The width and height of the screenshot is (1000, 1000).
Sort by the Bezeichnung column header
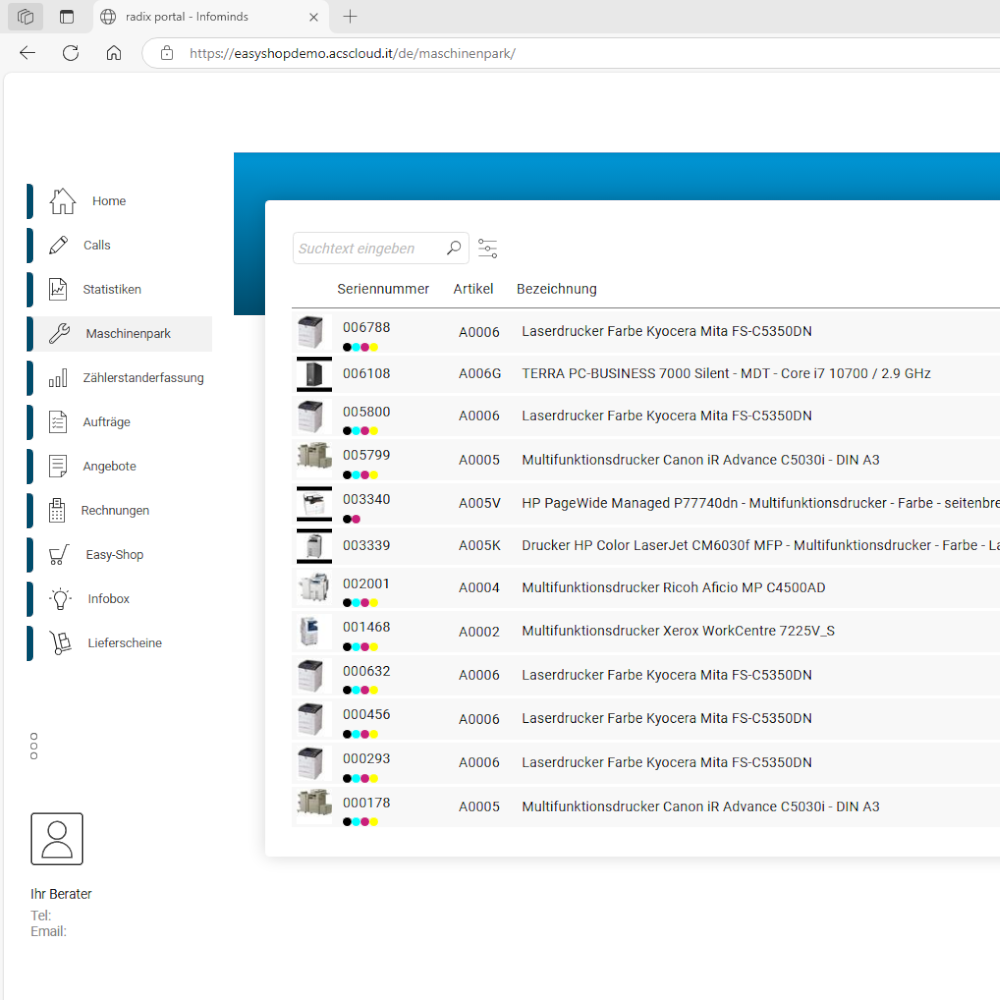pos(557,289)
